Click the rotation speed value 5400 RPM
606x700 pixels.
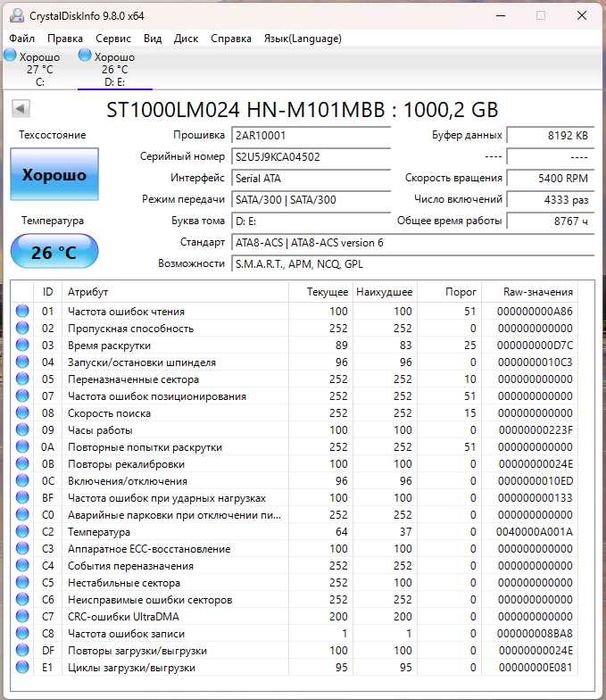550,178
